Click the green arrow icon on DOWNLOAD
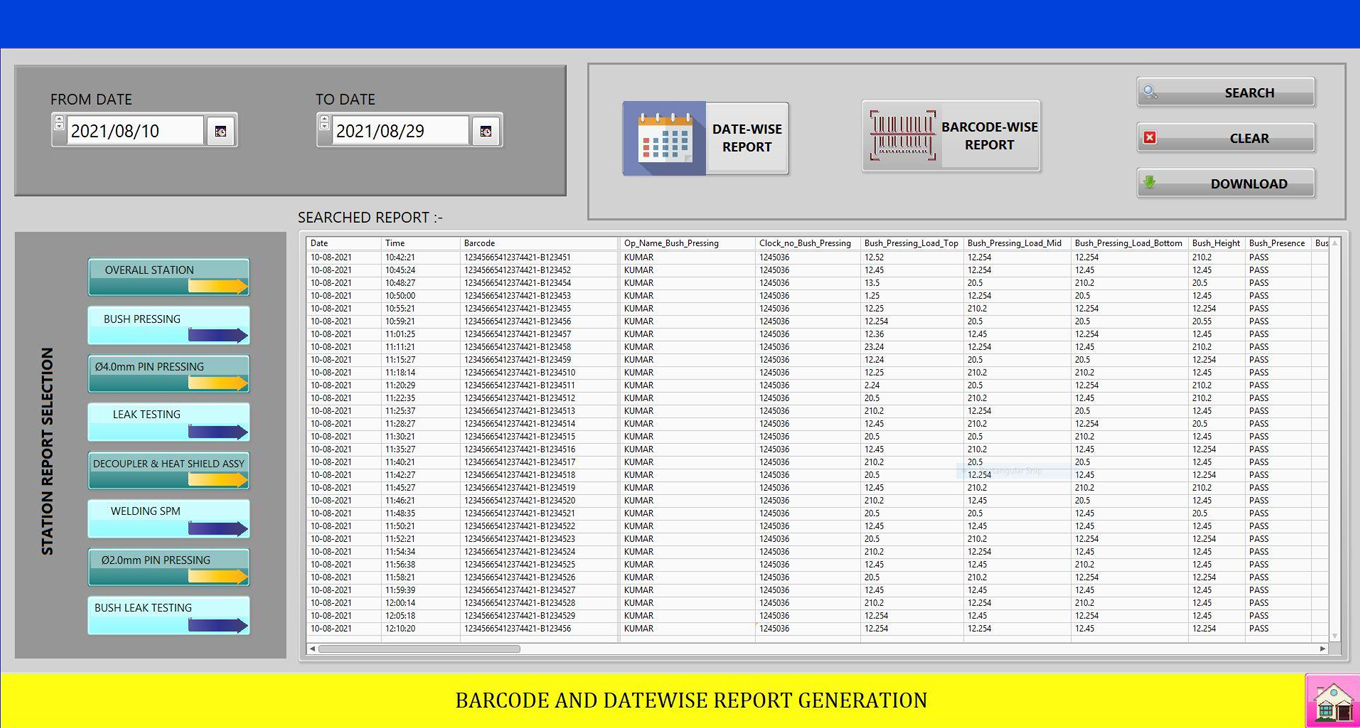 pyautogui.click(x=1150, y=183)
